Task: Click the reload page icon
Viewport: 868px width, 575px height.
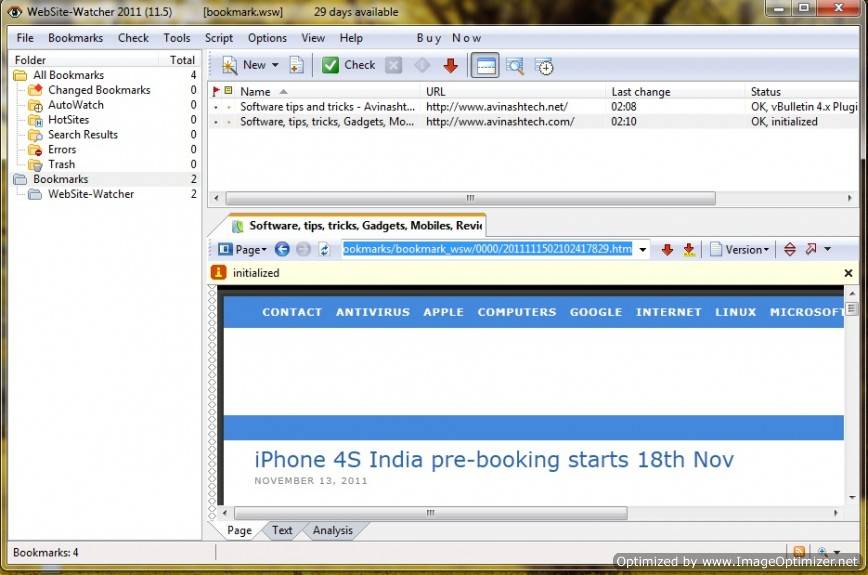Action: pyautogui.click(x=324, y=250)
